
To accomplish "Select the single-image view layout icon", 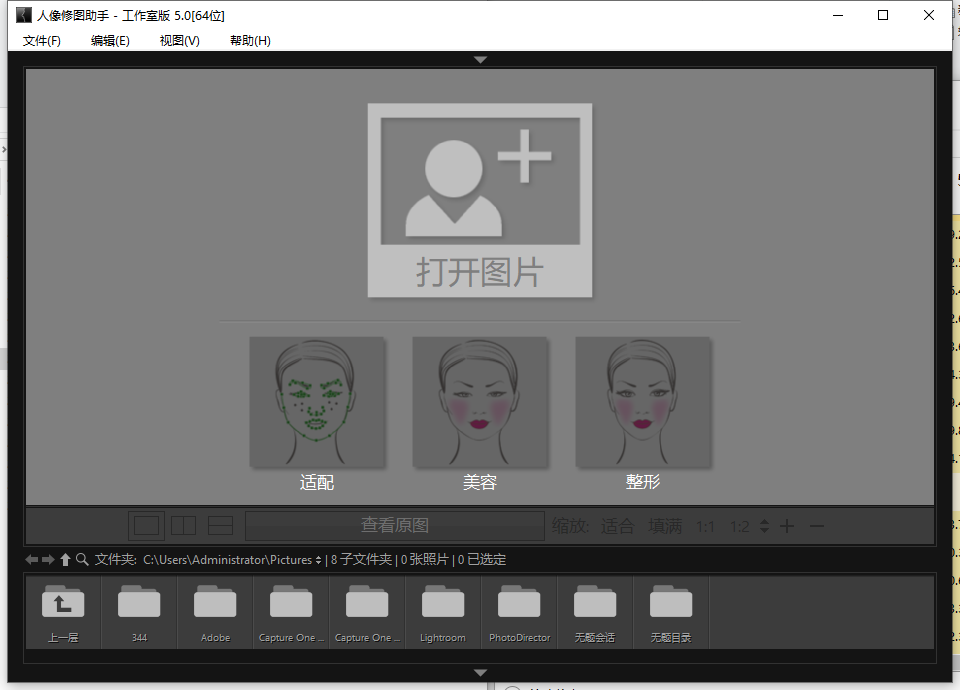I will click(147, 524).
